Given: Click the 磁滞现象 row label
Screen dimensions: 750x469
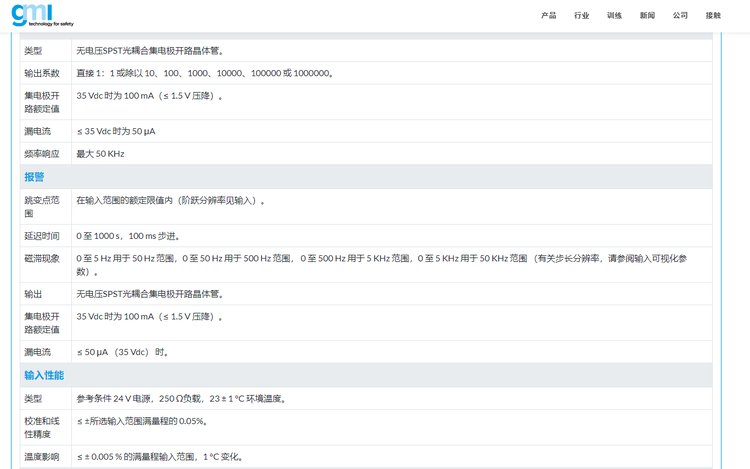Looking at the screenshot, I should click(x=42, y=258).
